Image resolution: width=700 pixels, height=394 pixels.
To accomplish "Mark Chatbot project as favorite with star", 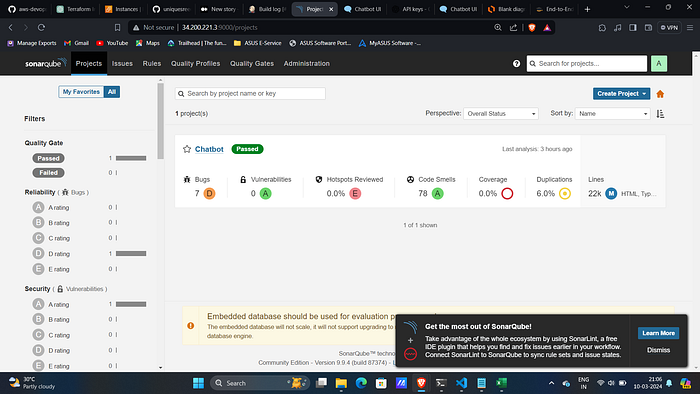I will (187, 149).
